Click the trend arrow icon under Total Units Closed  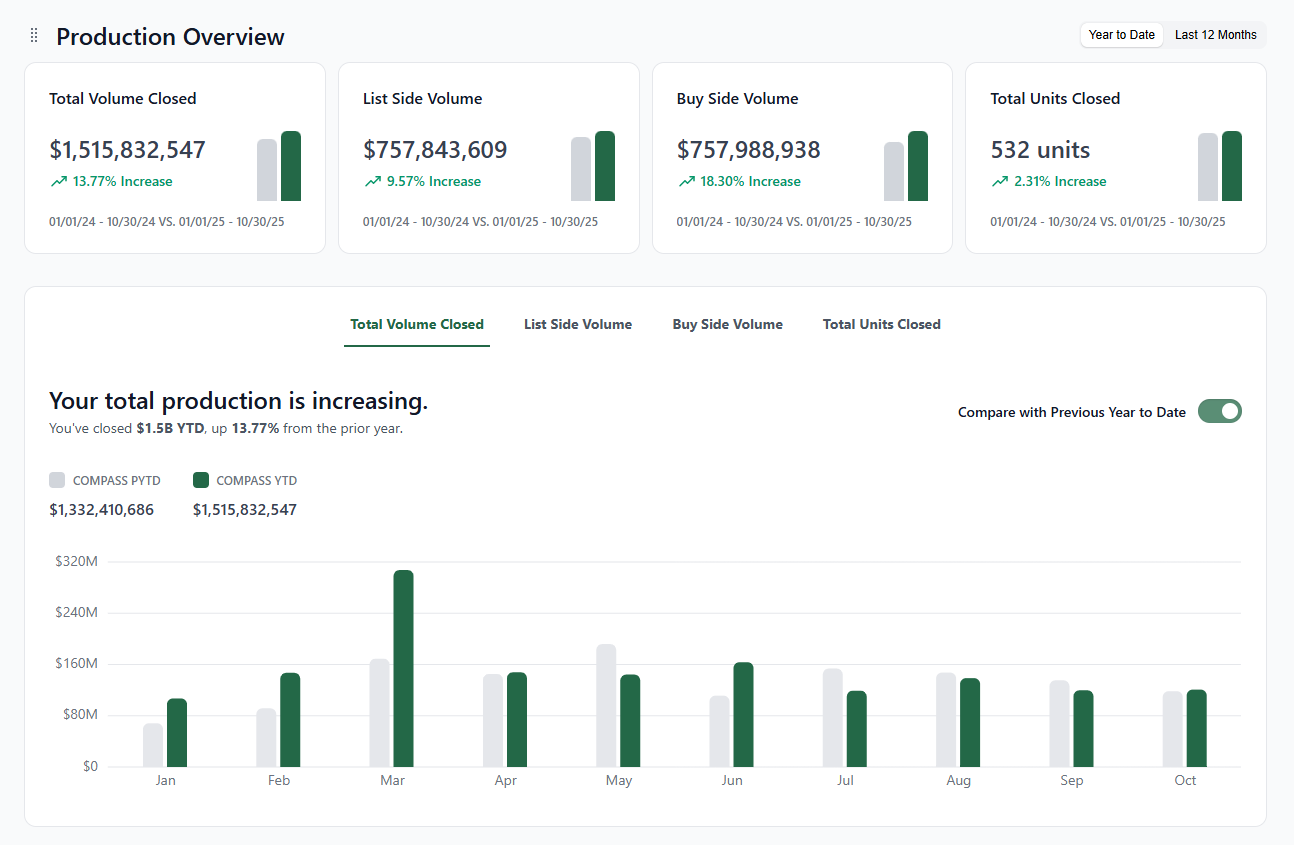pos(1000,182)
